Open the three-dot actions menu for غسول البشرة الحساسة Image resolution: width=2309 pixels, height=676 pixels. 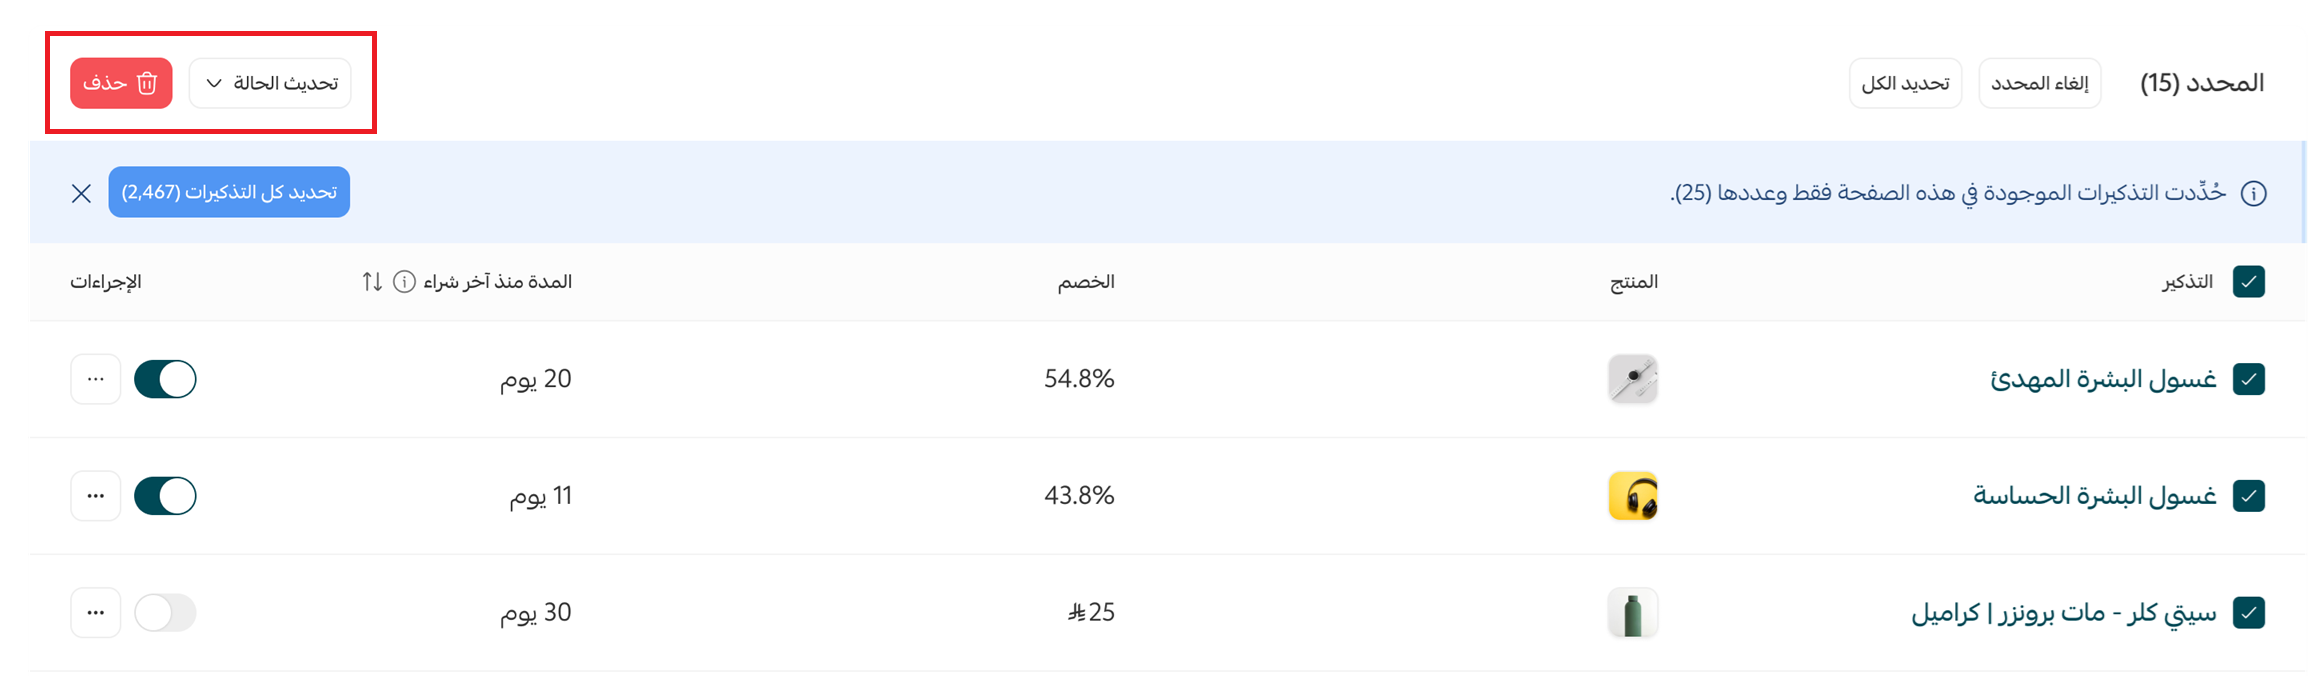[95, 495]
